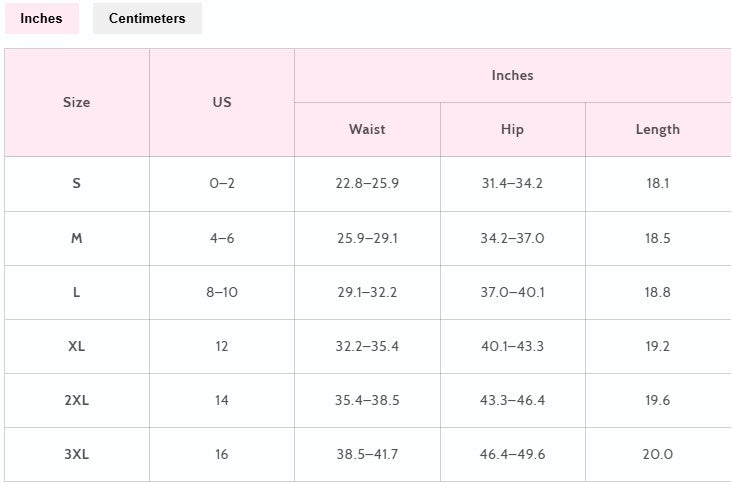This screenshot has height=483, width=733.
Task: Click the waist value 22.8–25.9
Action: [367, 183]
